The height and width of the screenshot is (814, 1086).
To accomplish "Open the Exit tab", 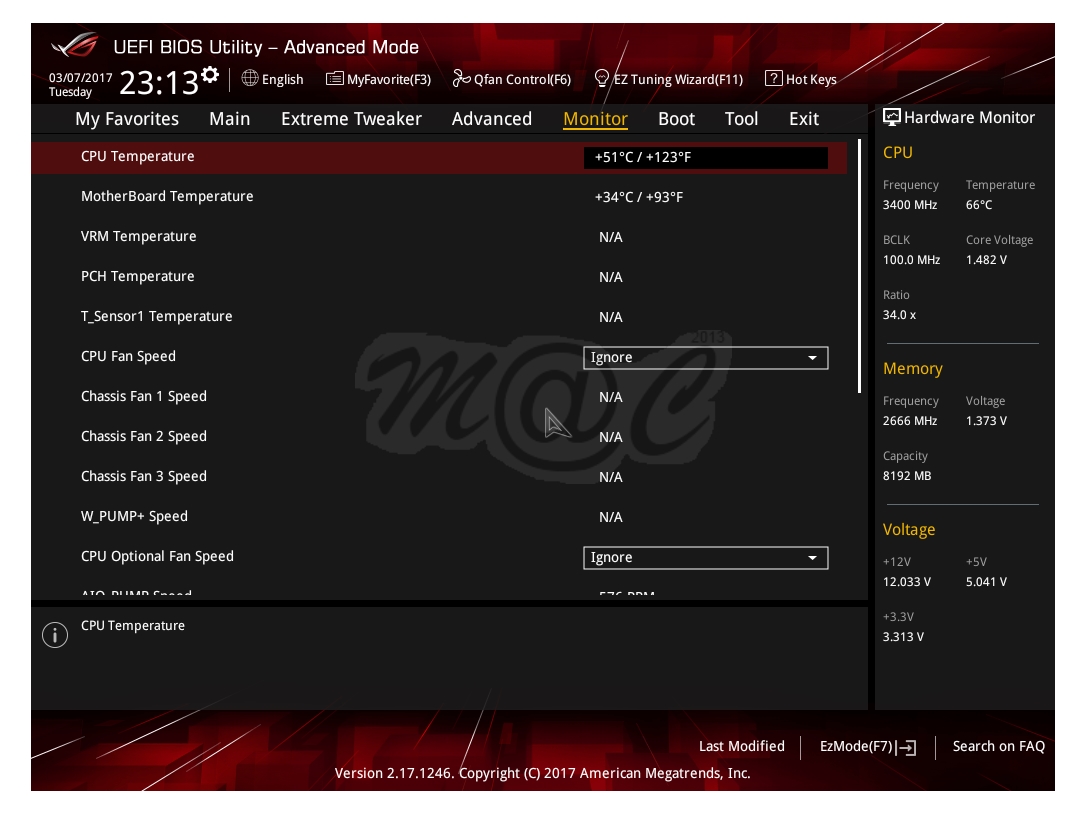I will pyautogui.click(x=803, y=119).
